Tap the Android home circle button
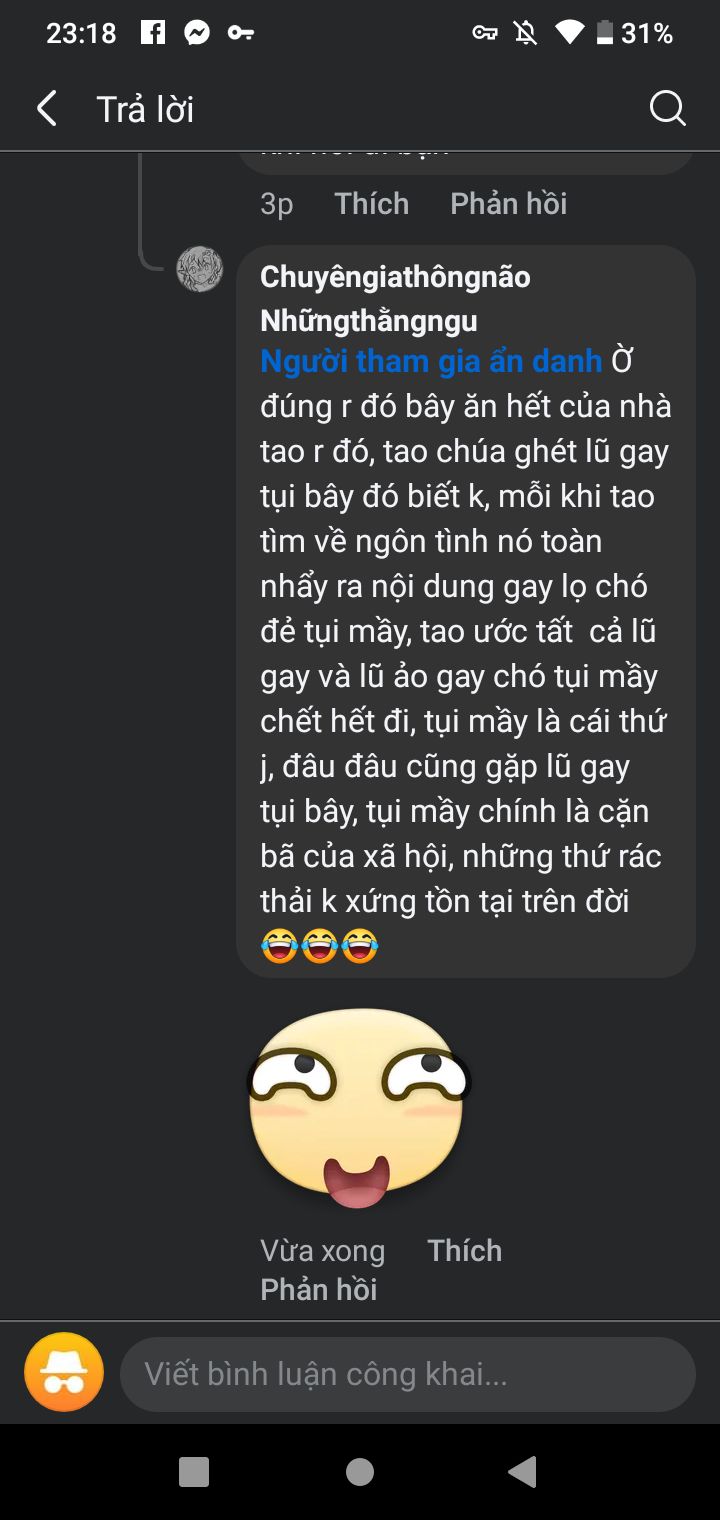Image resolution: width=720 pixels, height=1520 pixels. (x=360, y=1472)
